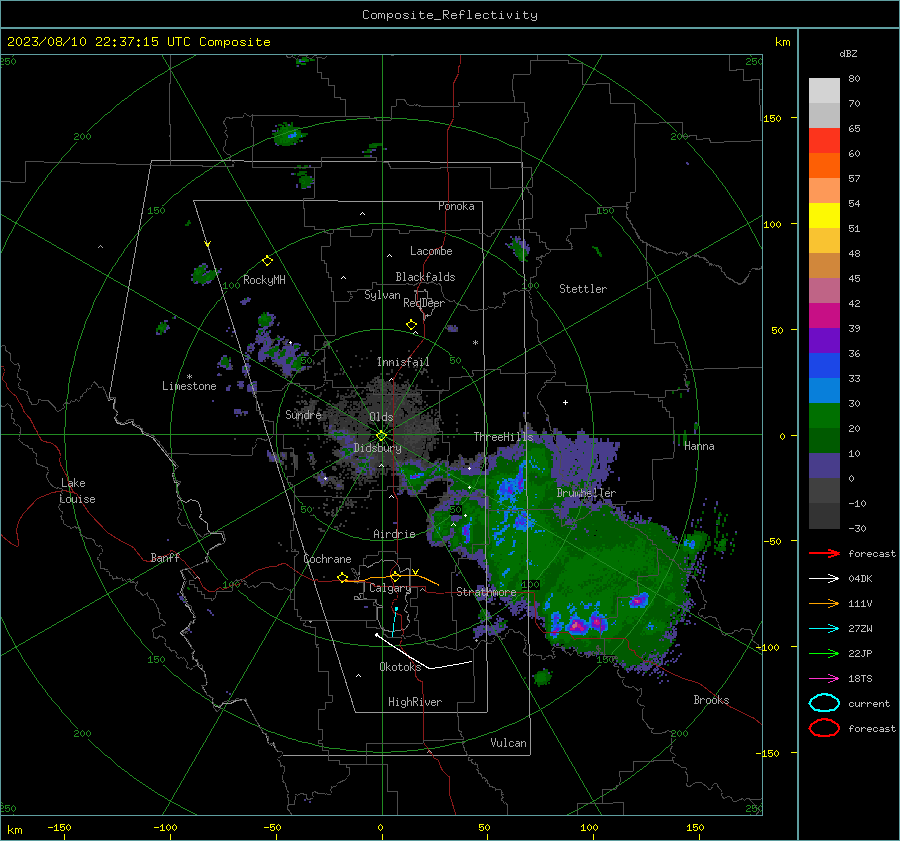
Task: Click the Vulcan city label
Action: click(509, 743)
